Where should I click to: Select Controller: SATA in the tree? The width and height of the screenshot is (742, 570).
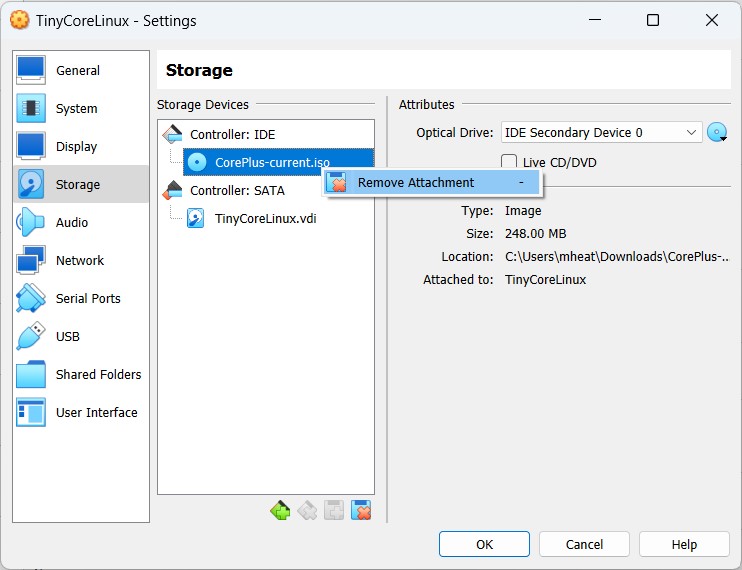point(237,191)
